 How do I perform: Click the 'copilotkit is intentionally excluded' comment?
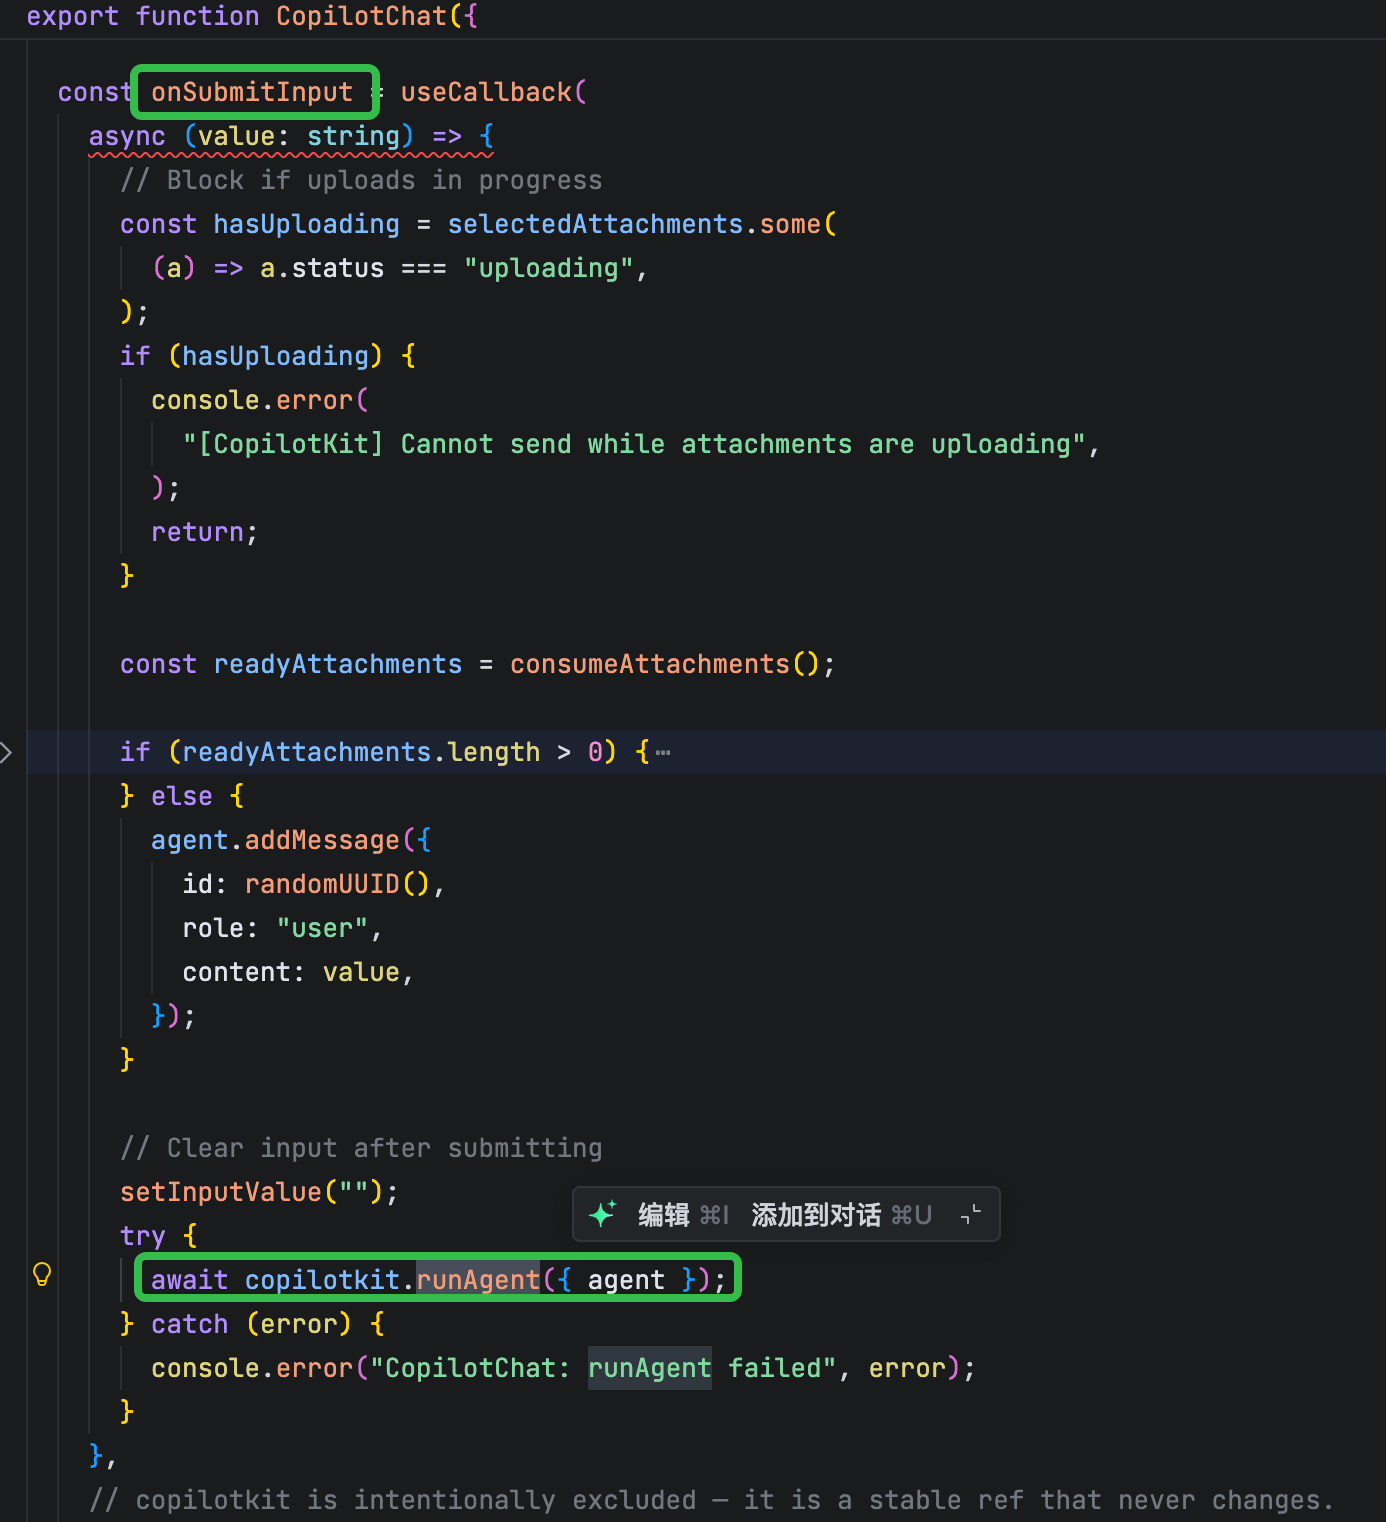[712, 1500]
